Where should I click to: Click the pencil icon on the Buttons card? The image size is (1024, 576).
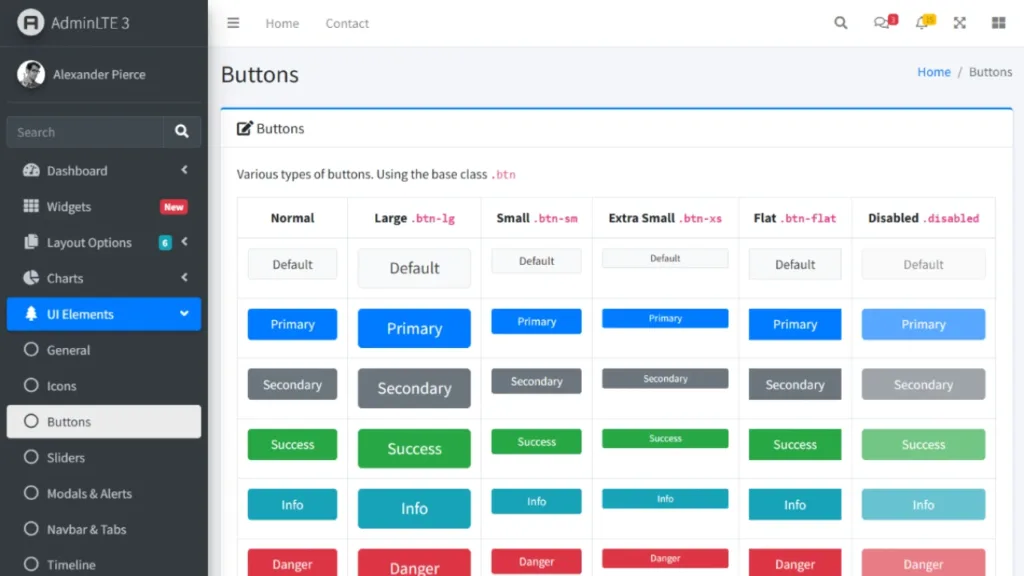tap(243, 127)
